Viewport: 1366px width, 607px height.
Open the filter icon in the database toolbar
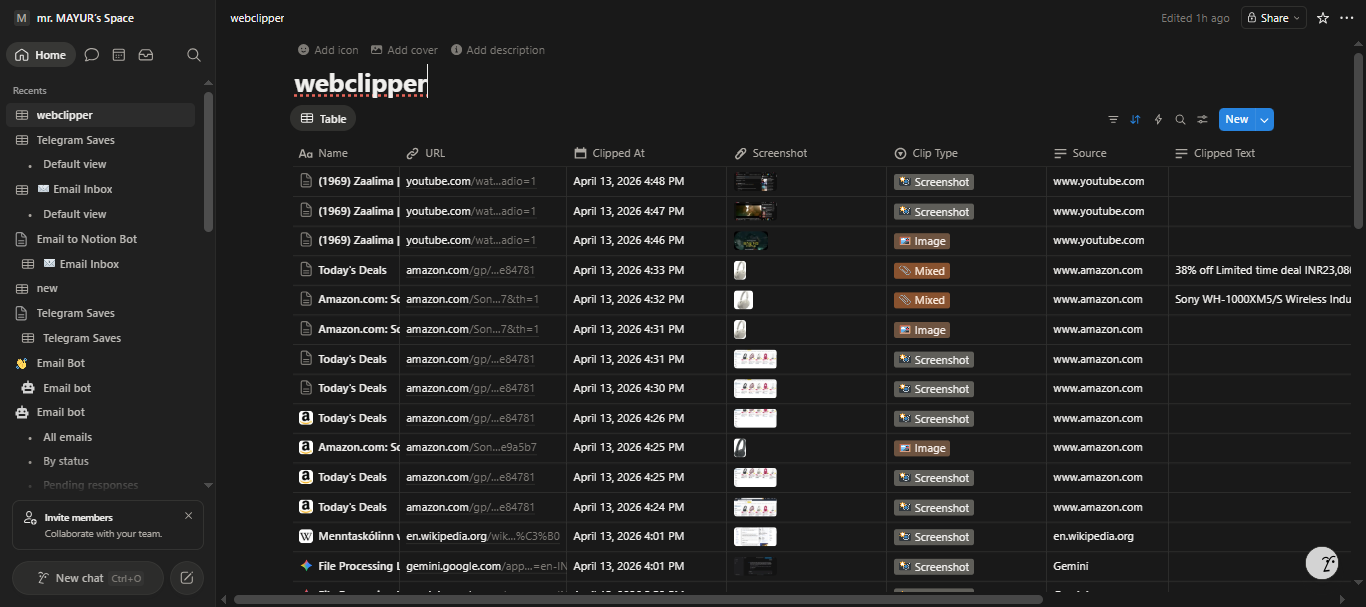[1113, 119]
